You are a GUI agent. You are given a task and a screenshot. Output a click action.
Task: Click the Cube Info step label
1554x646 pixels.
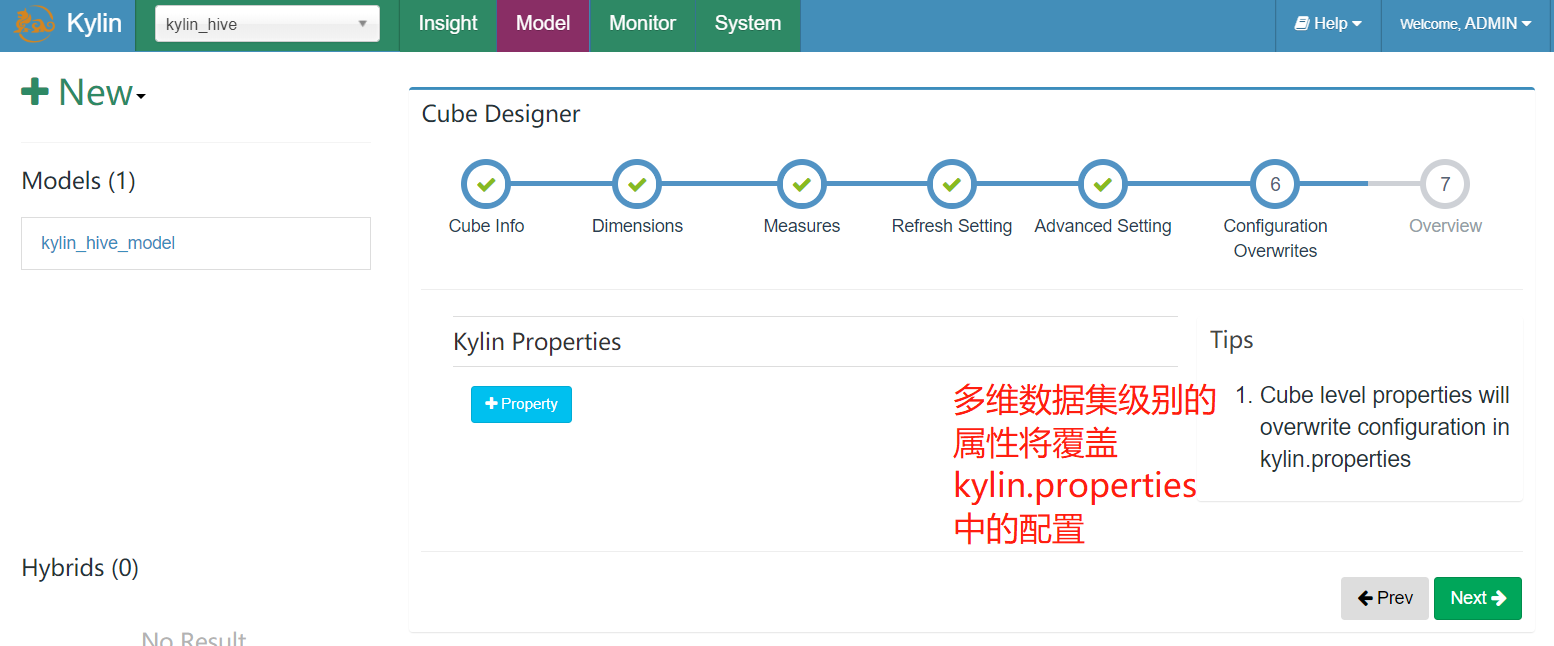(x=486, y=226)
